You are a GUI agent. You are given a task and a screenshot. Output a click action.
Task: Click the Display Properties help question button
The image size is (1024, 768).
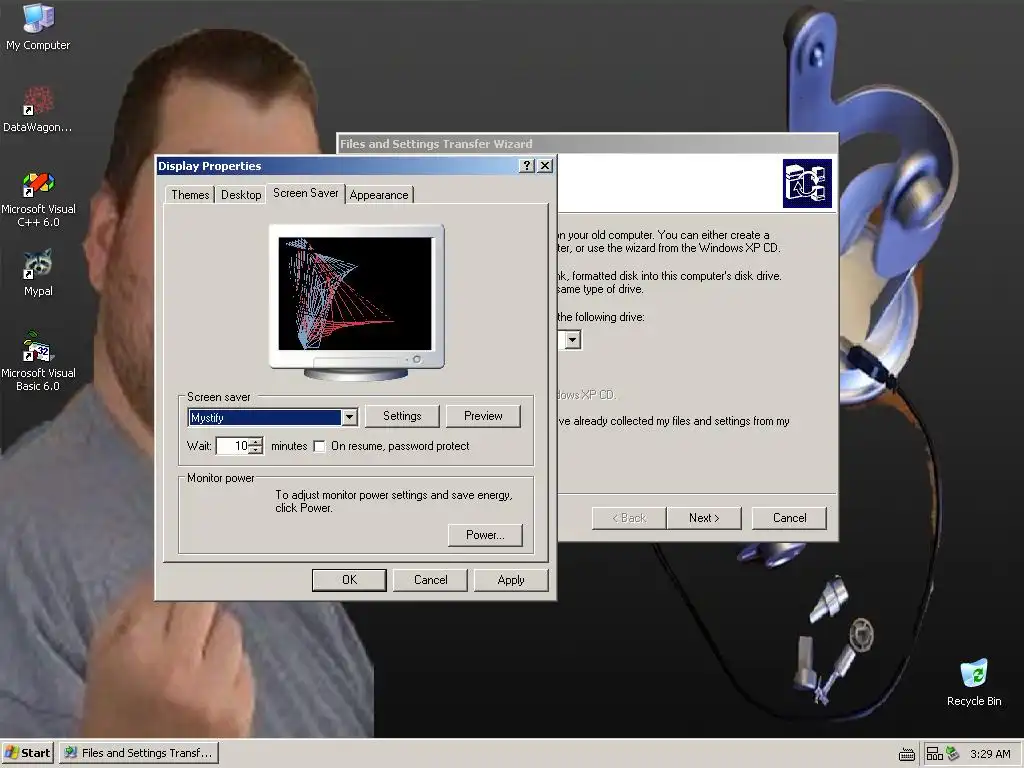[x=526, y=166]
